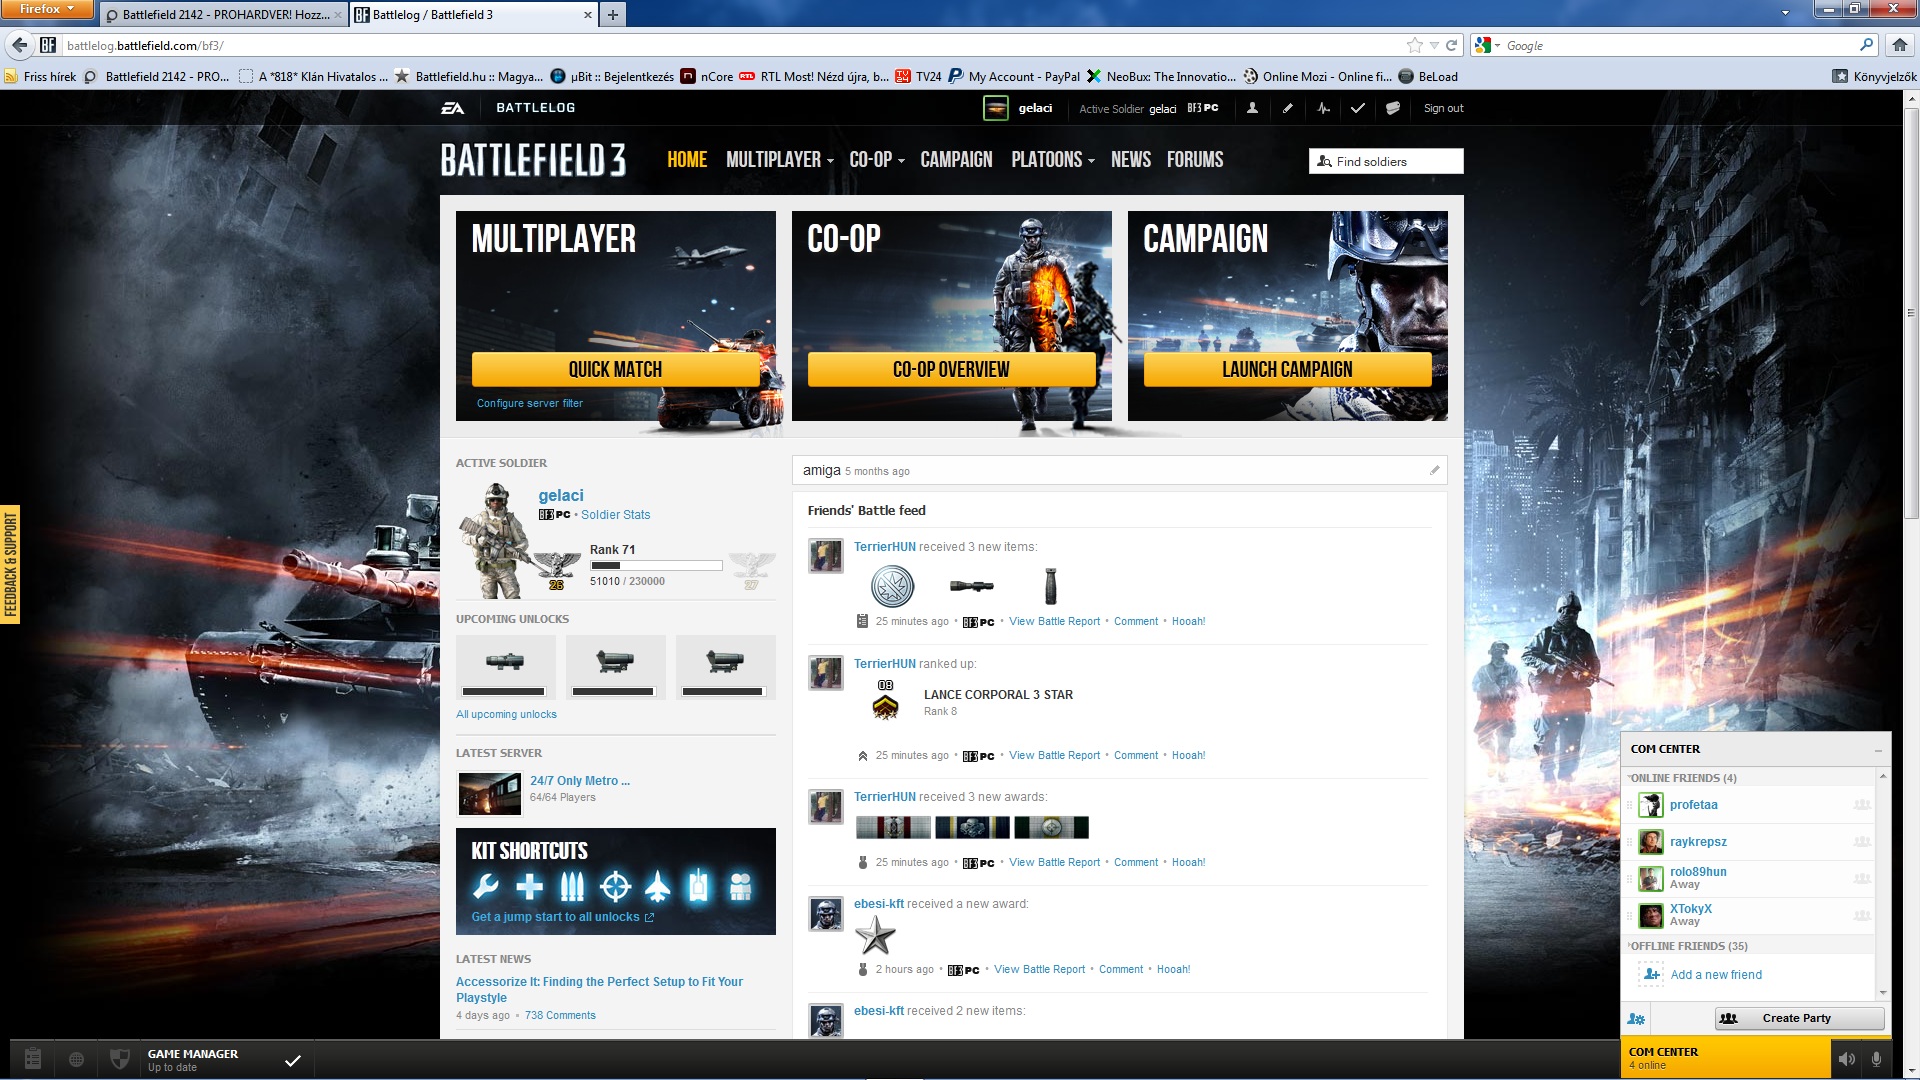
Task: Go to the Forums tab
Action: point(1194,160)
